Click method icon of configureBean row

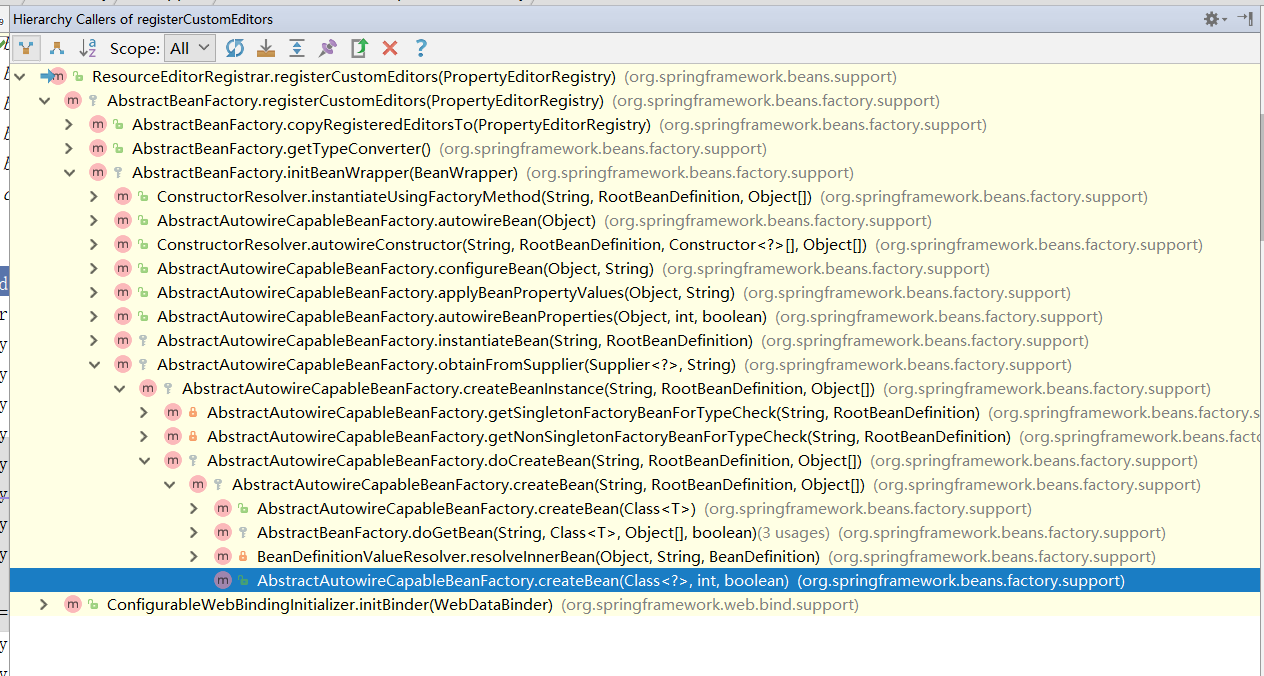pyautogui.click(x=122, y=269)
